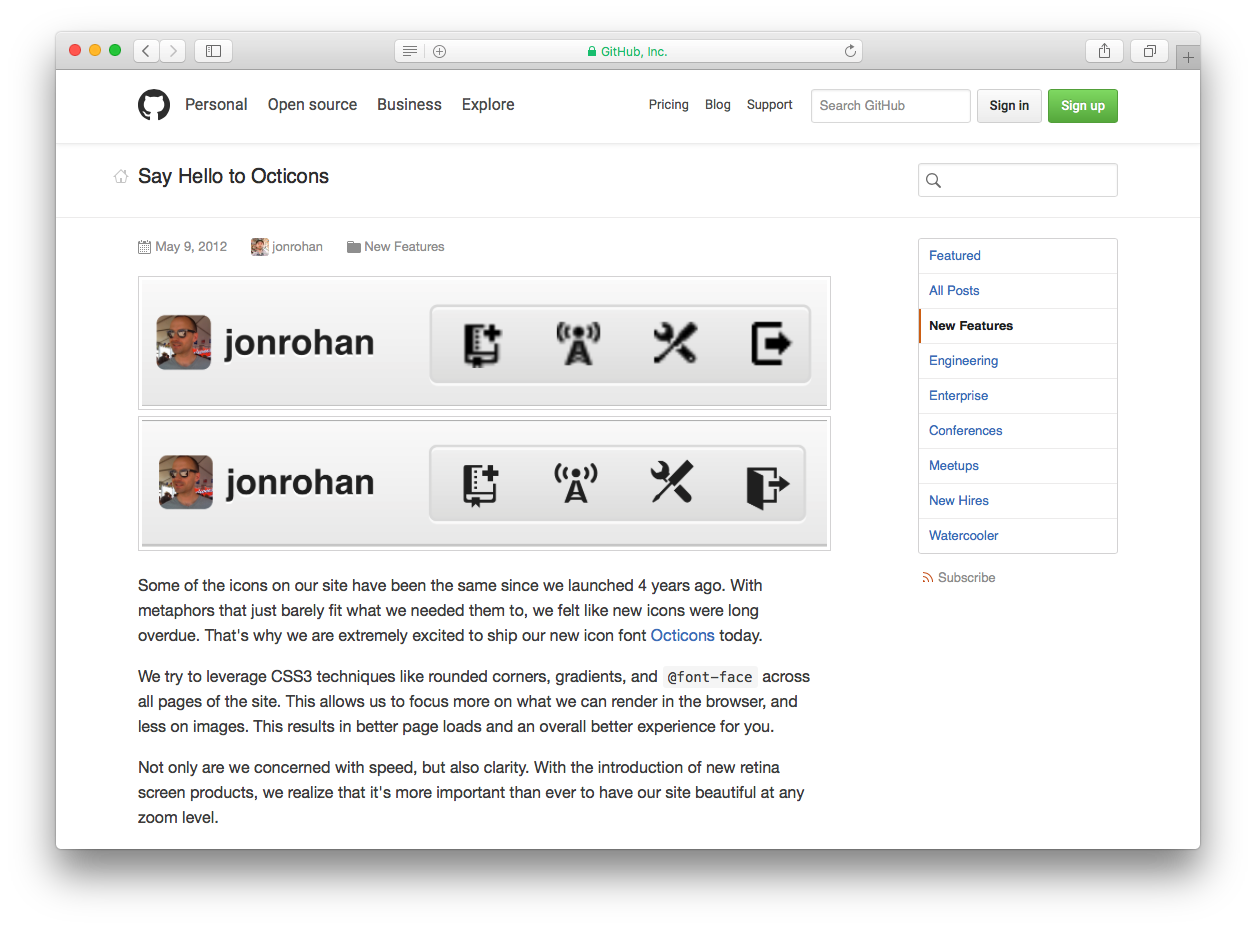Click the GitHub octocat logo
This screenshot has width=1256, height=929.
tap(154, 104)
